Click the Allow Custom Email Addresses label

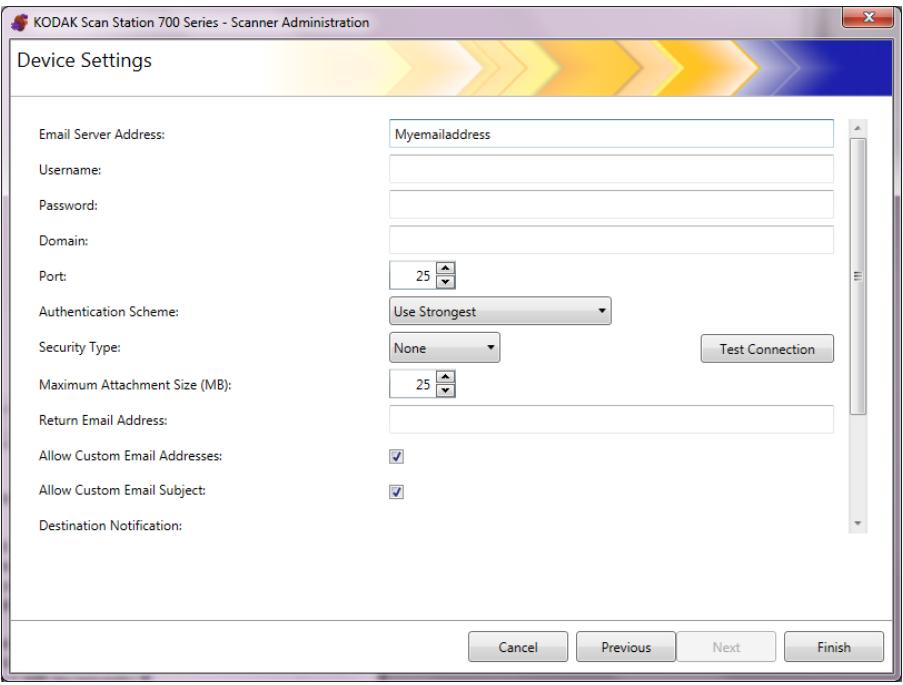(130, 456)
